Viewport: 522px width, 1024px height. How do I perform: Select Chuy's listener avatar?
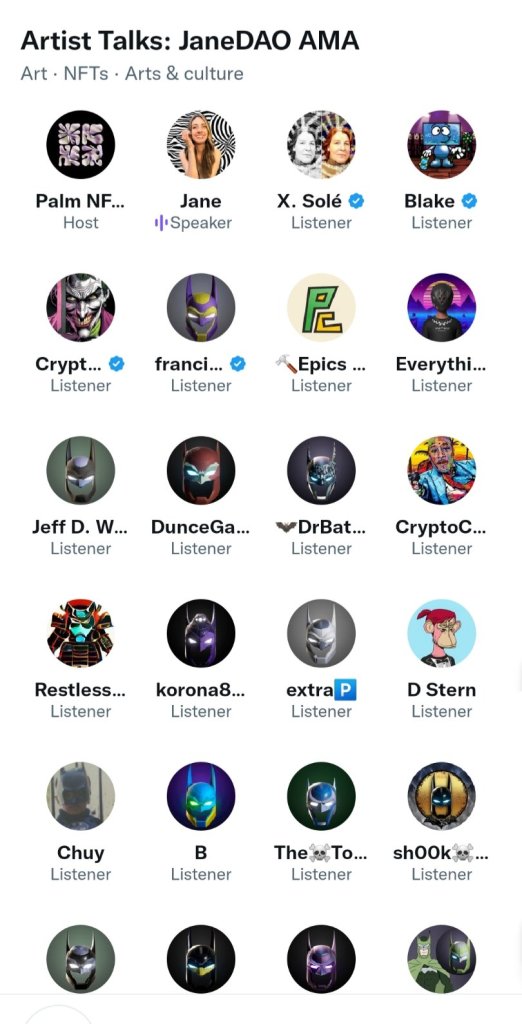tap(81, 795)
